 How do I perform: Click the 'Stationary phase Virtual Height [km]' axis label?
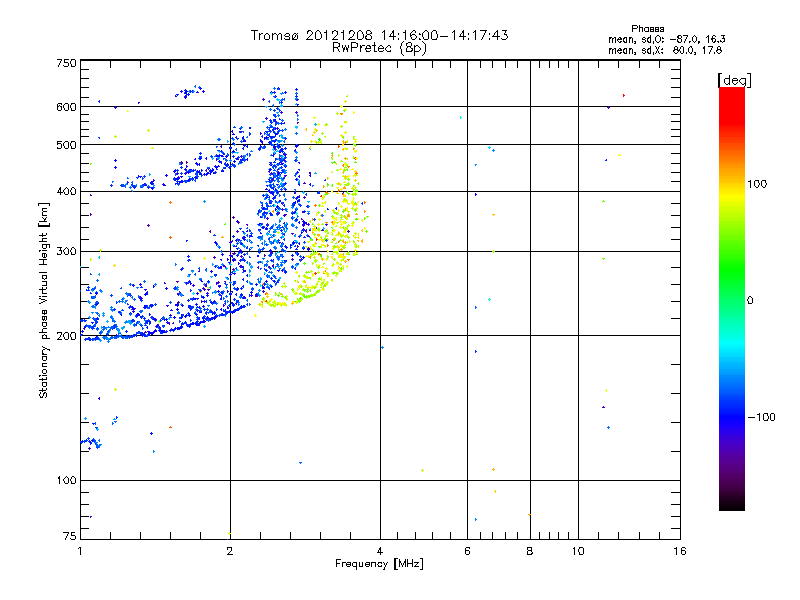click(44, 300)
